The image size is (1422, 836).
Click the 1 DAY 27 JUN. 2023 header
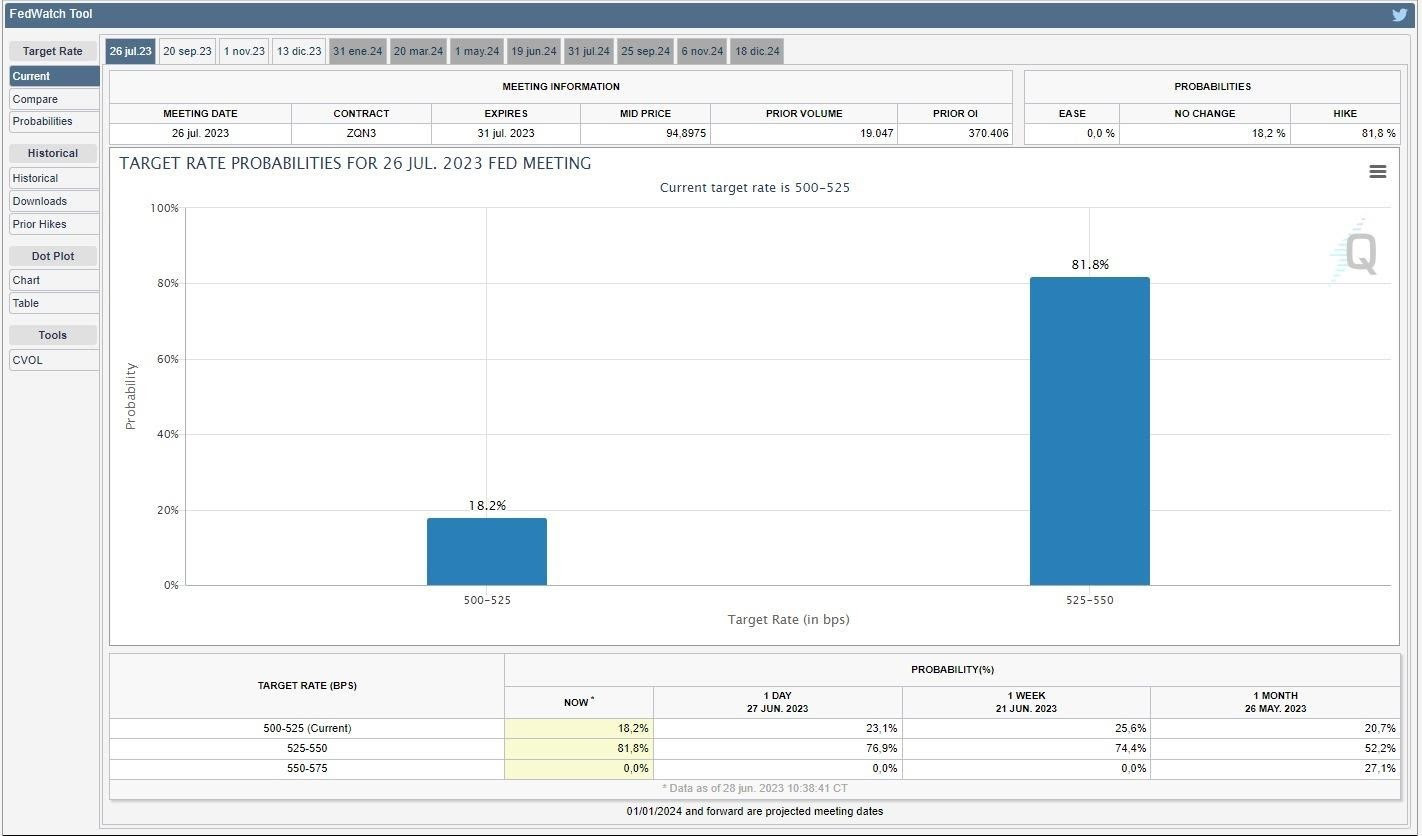pos(778,702)
